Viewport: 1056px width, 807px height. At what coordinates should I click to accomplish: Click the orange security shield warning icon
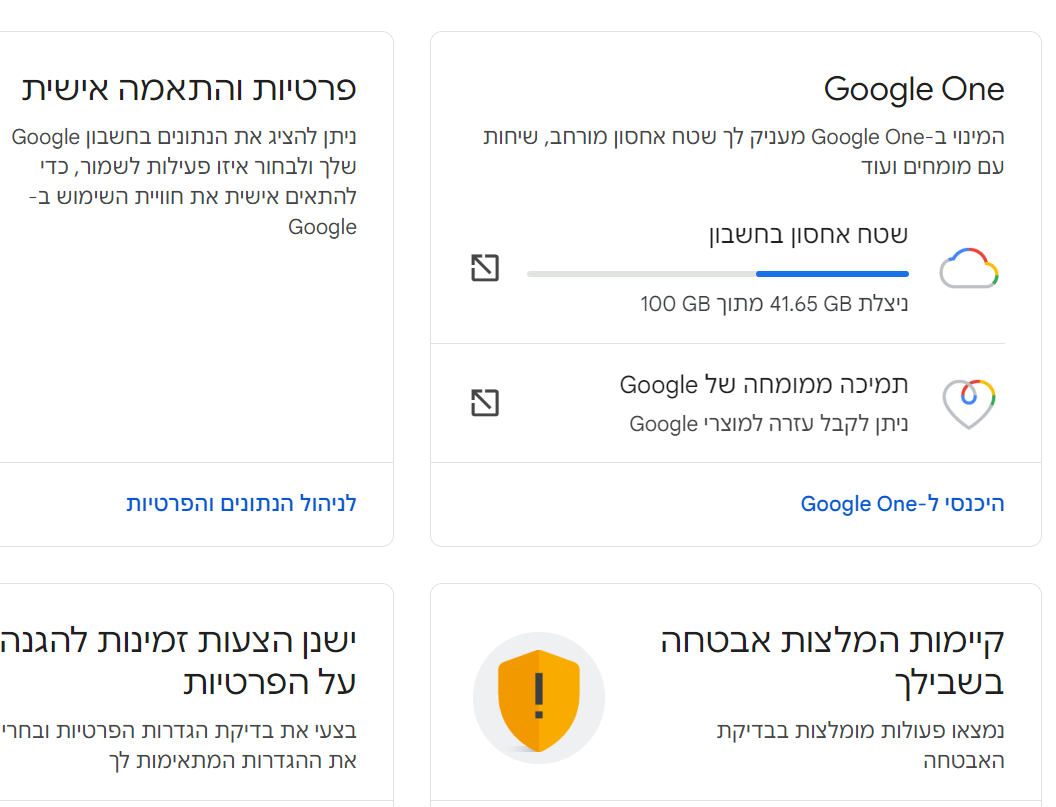tap(539, 698)
